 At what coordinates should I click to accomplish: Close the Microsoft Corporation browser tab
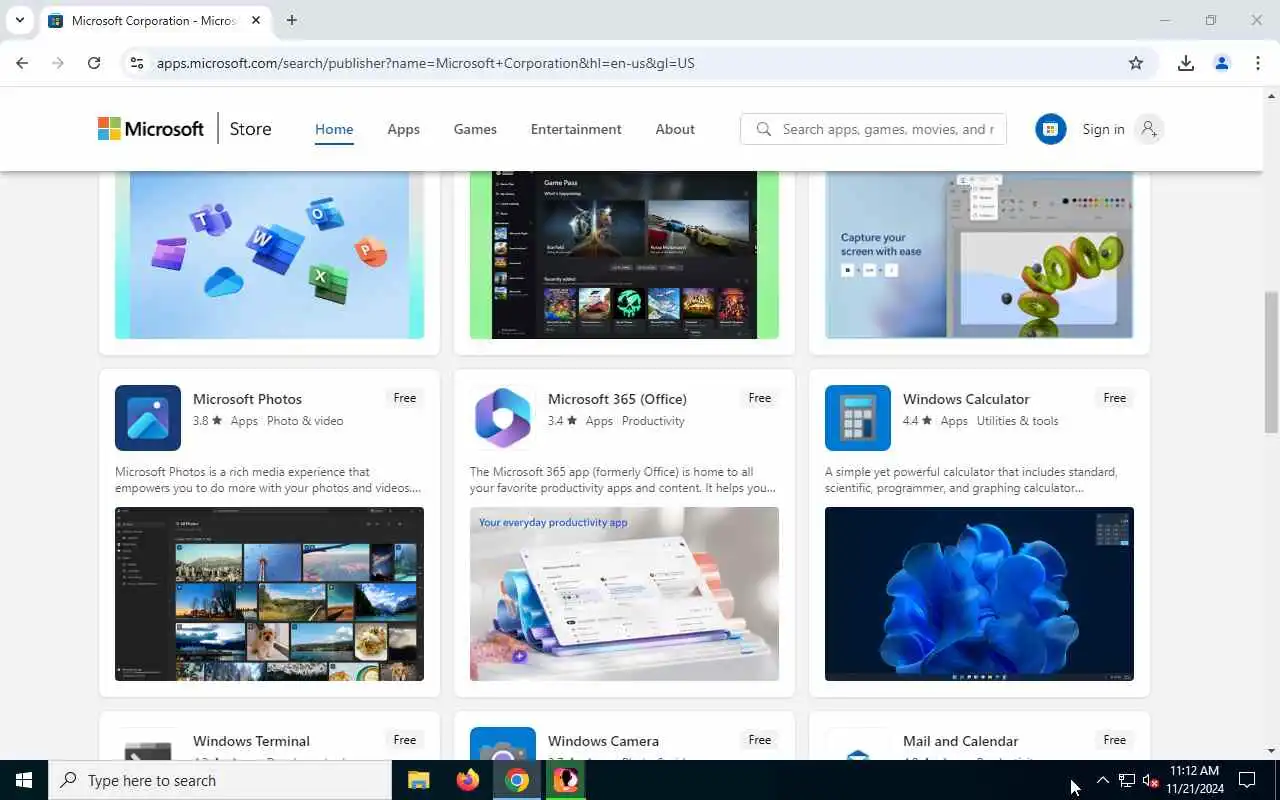tap(256, 20)
